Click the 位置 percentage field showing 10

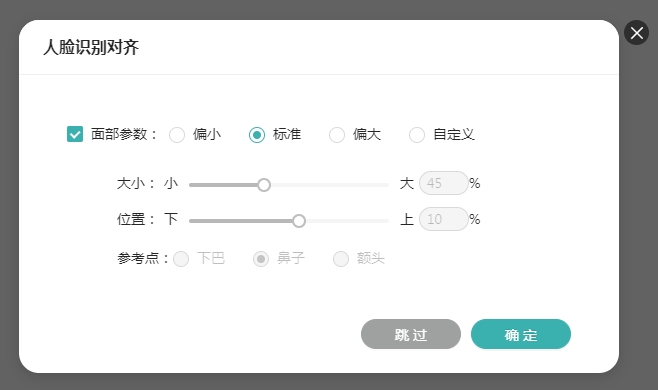[x=444, y=219]
